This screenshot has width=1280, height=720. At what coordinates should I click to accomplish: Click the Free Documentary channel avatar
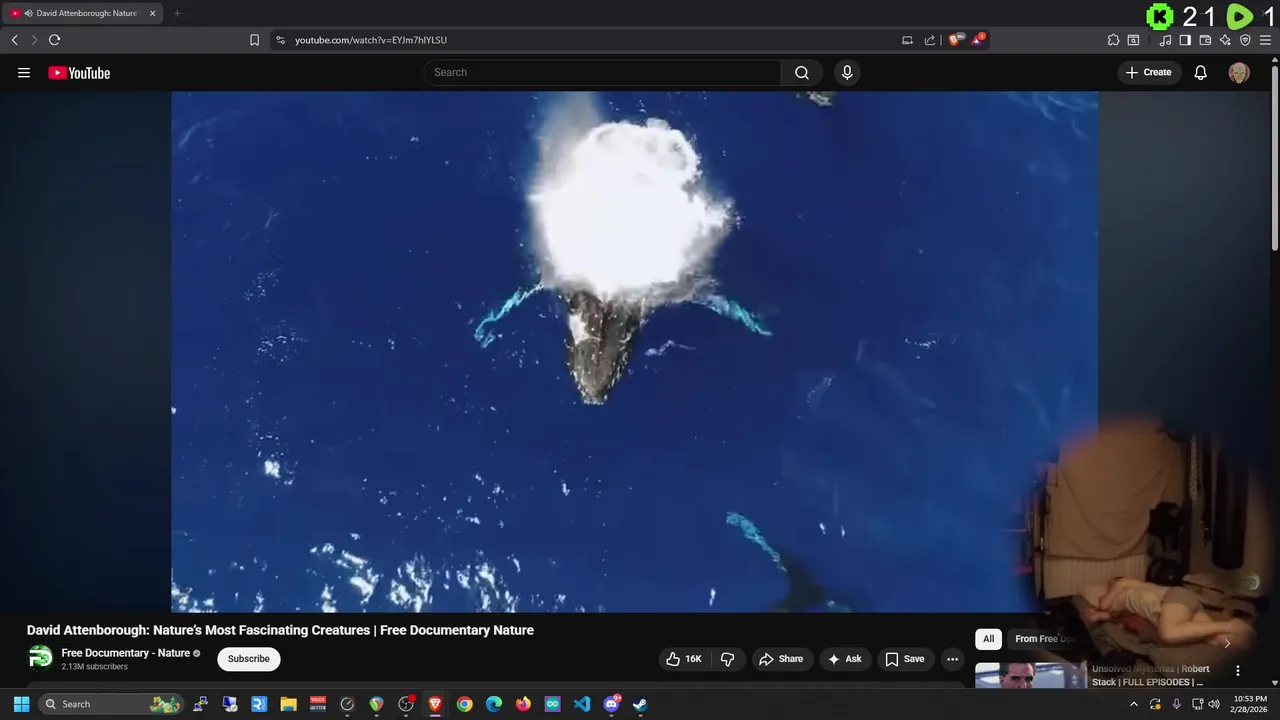point(40,658)
